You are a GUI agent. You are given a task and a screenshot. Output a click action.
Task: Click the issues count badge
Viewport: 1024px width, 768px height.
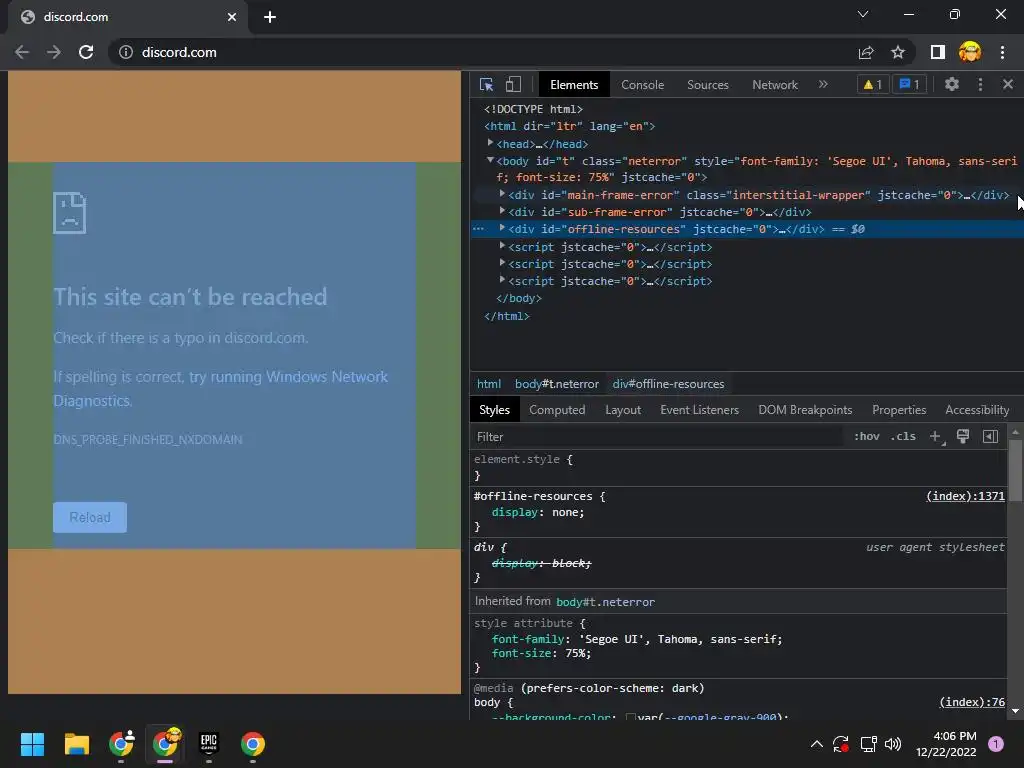point(910,84)
